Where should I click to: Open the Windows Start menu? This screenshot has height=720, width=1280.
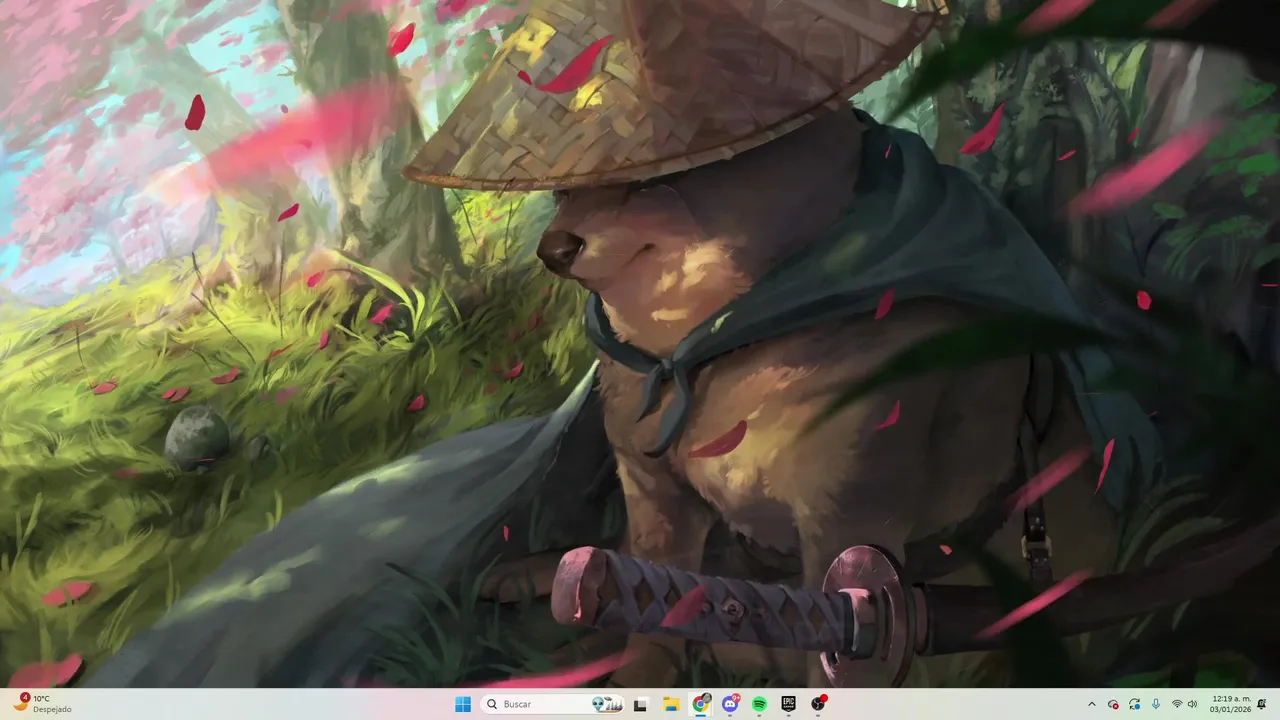point(463,704)
